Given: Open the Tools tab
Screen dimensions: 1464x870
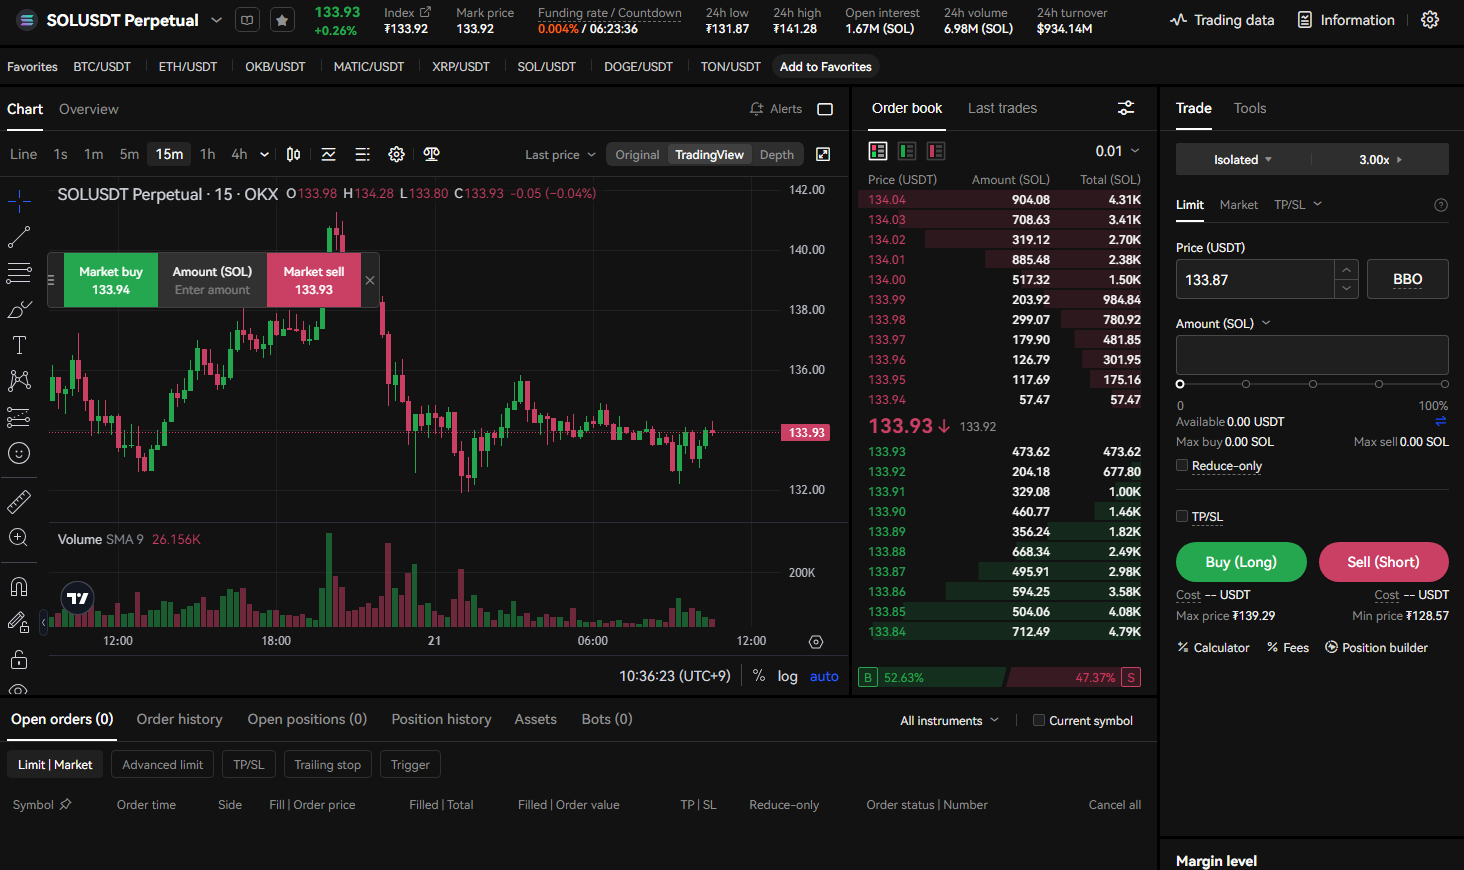Looking at the screenshot, I should point(1249,108).
